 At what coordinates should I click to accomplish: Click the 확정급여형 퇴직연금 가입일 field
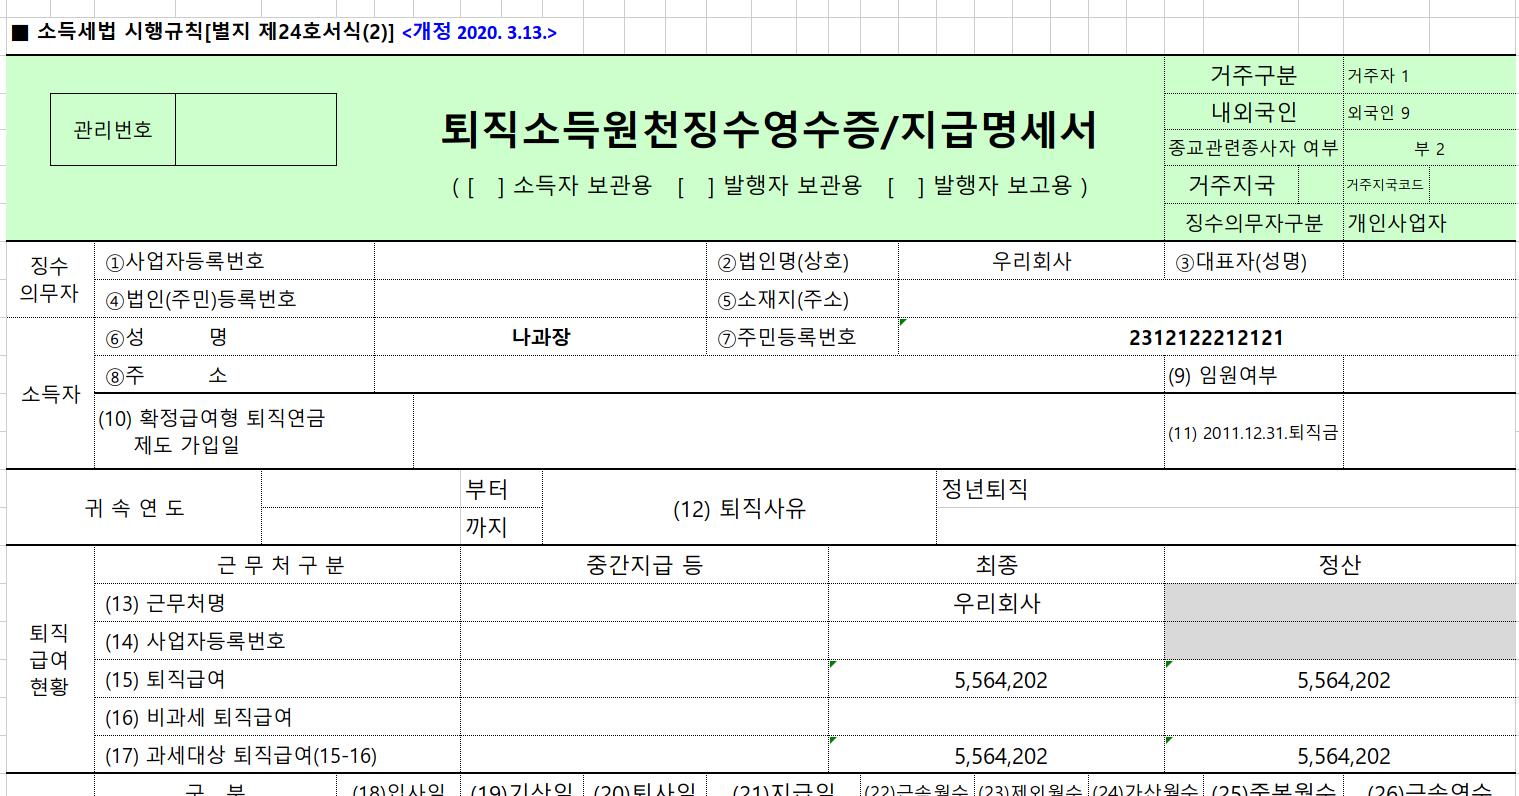pos(785,429)
